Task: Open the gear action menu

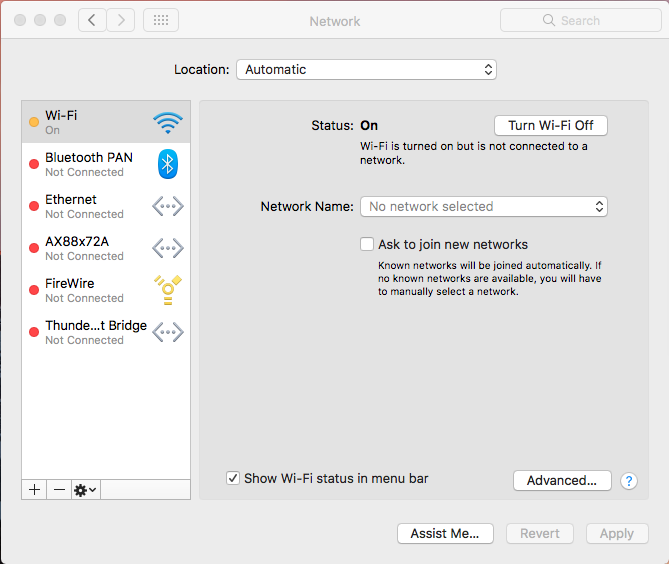Action: tap(85, 490)
